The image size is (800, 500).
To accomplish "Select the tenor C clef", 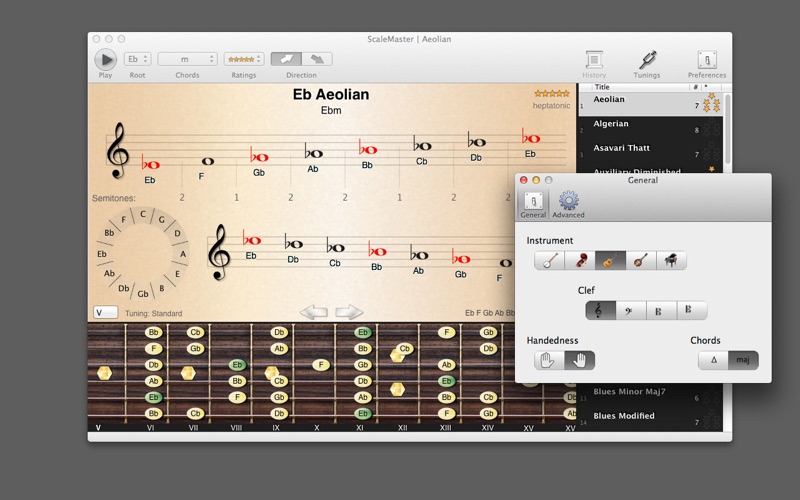I will click(692, 310).
